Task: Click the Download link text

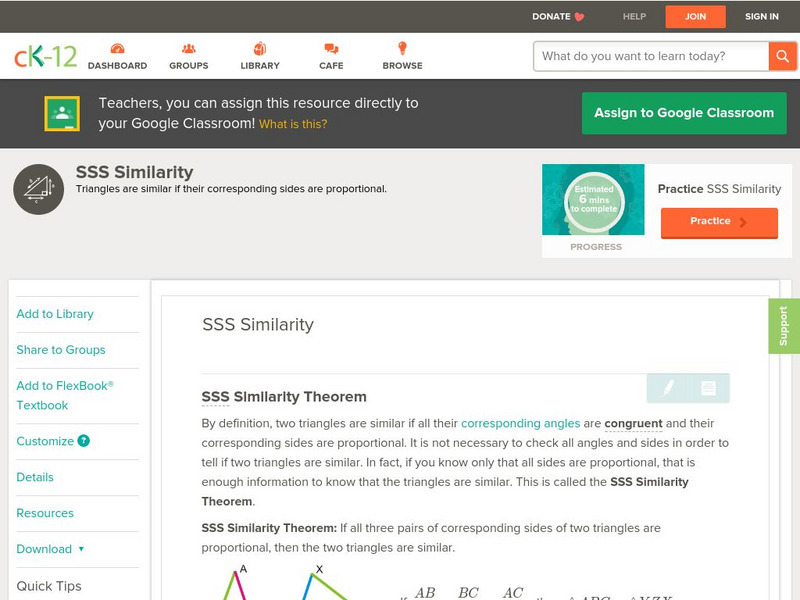Action: tap(44, 549)
